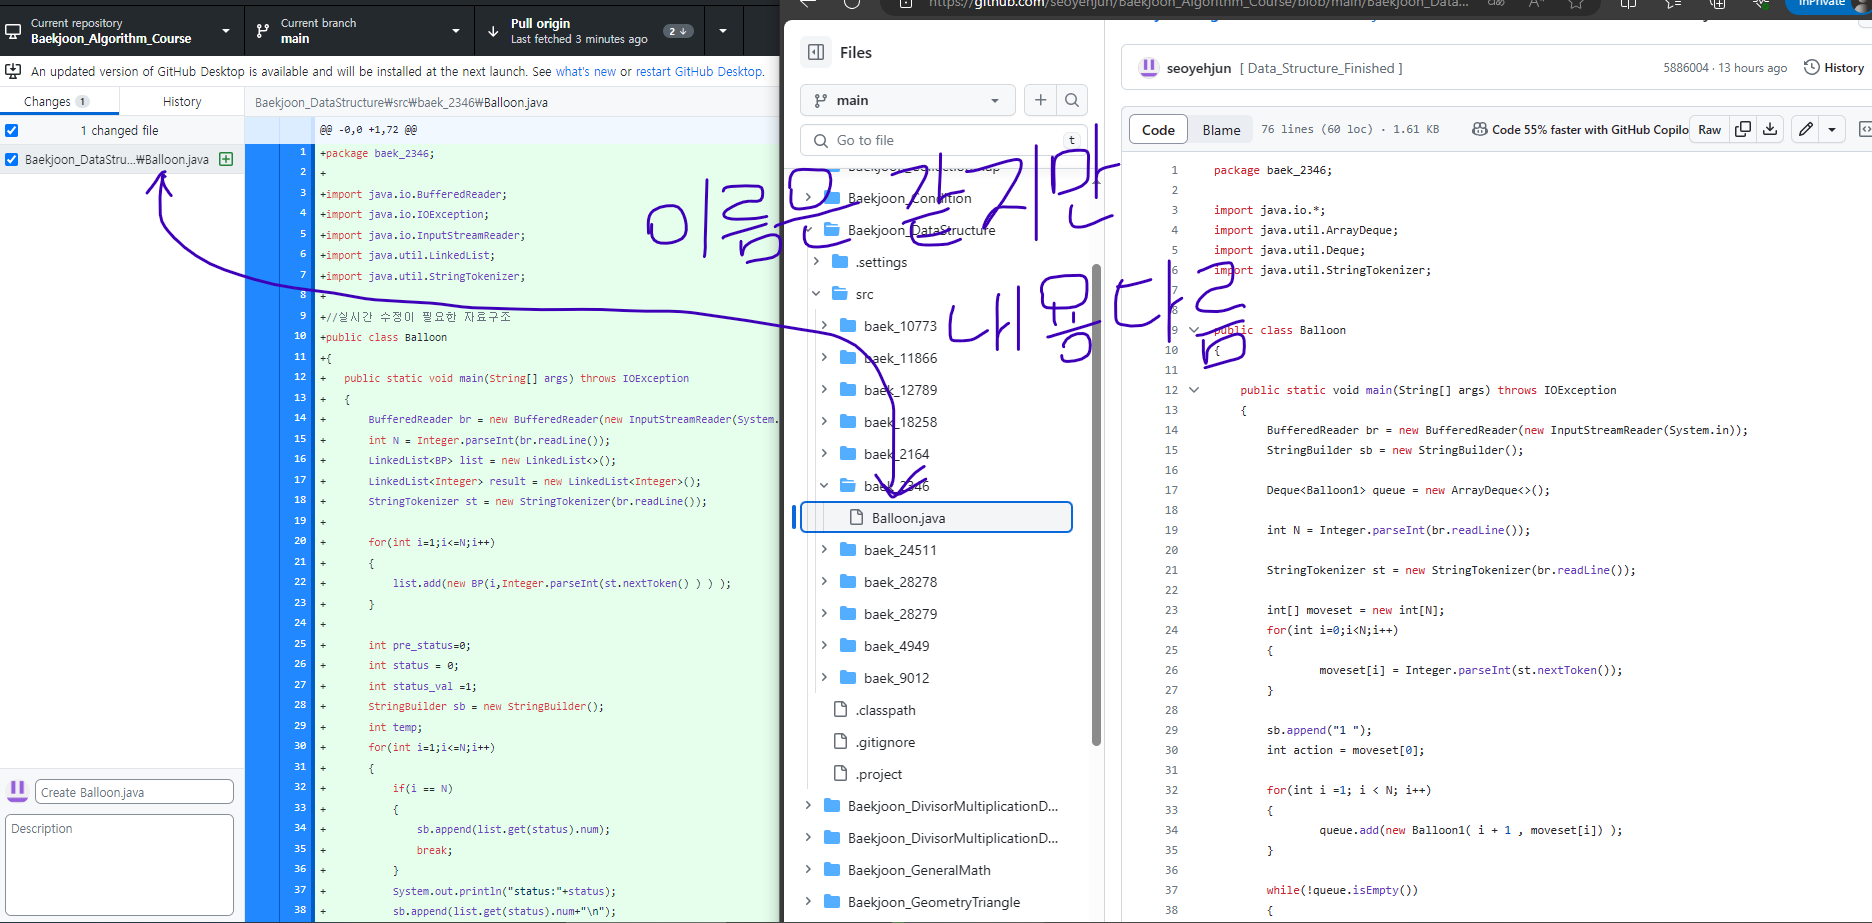Uncheck the Balloon.java changed file checkbox
This screenshot has height=923, width=1872.
tap(12, 159)
